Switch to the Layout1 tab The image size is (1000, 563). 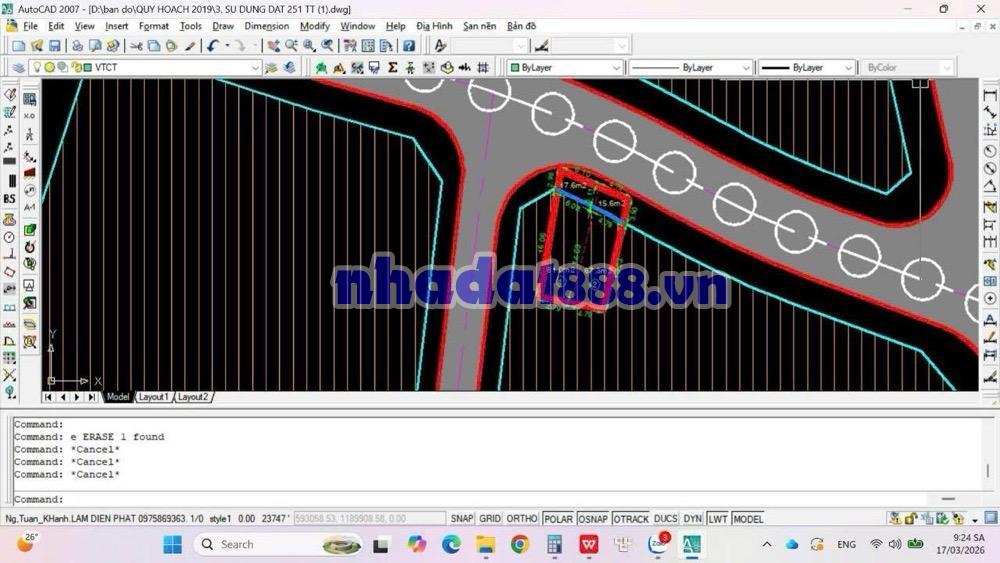tap(153, 397)
